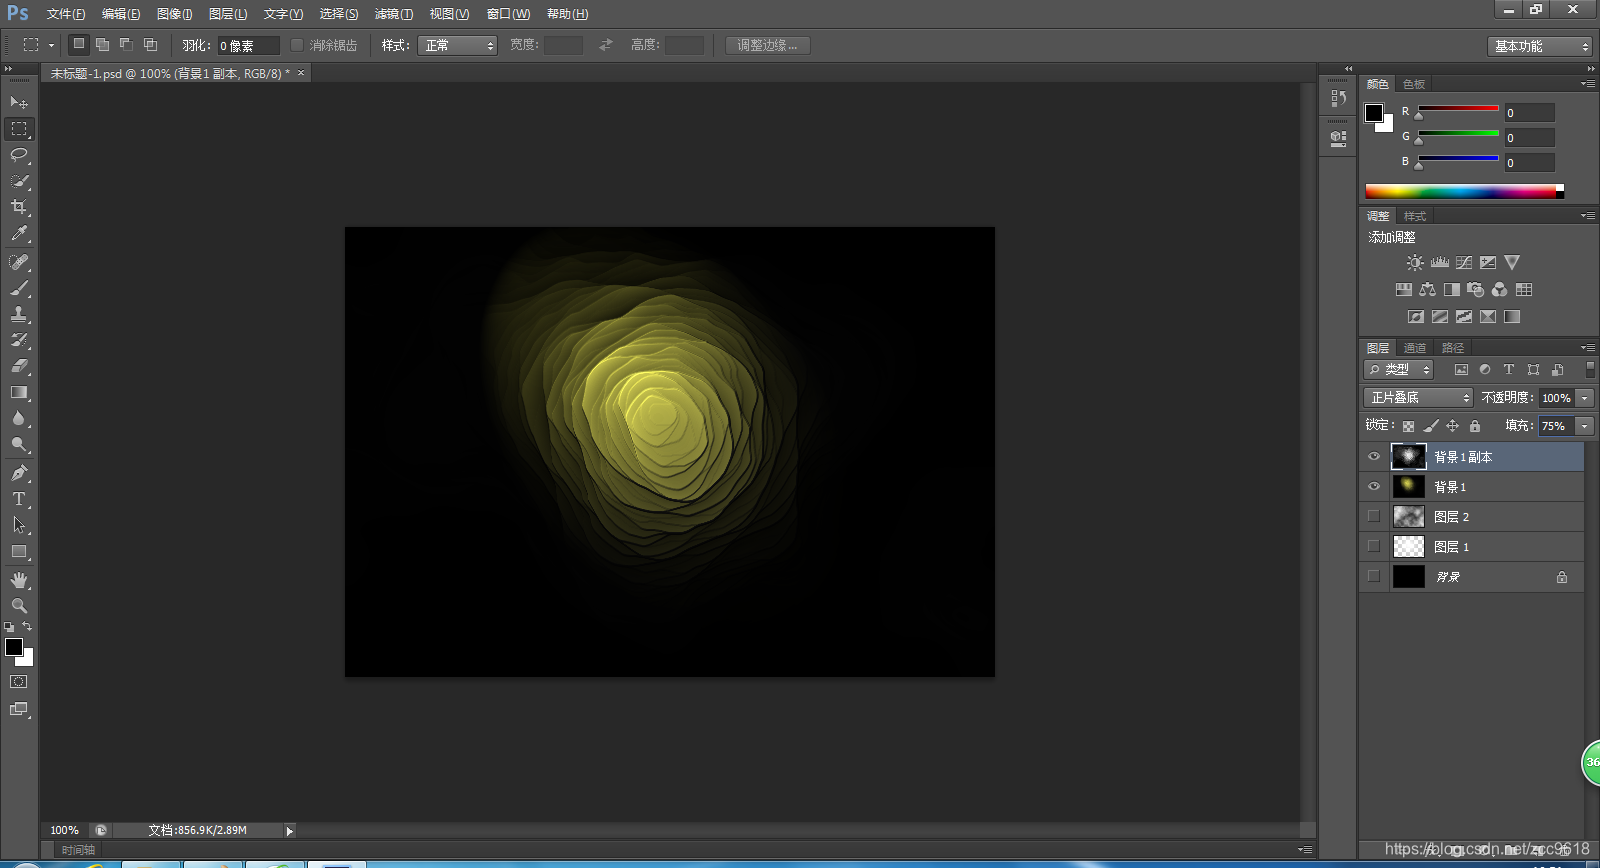Select the Quick Selection tool
Image resolution: width=1600 pixels, height=868 pixels.
pyautogui.click(x=19, y=181)
